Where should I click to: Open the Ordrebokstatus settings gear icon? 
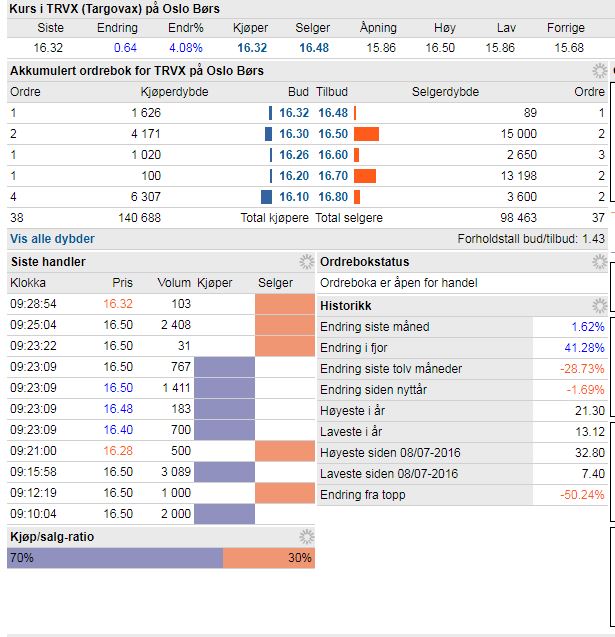(x=600, y=262)
